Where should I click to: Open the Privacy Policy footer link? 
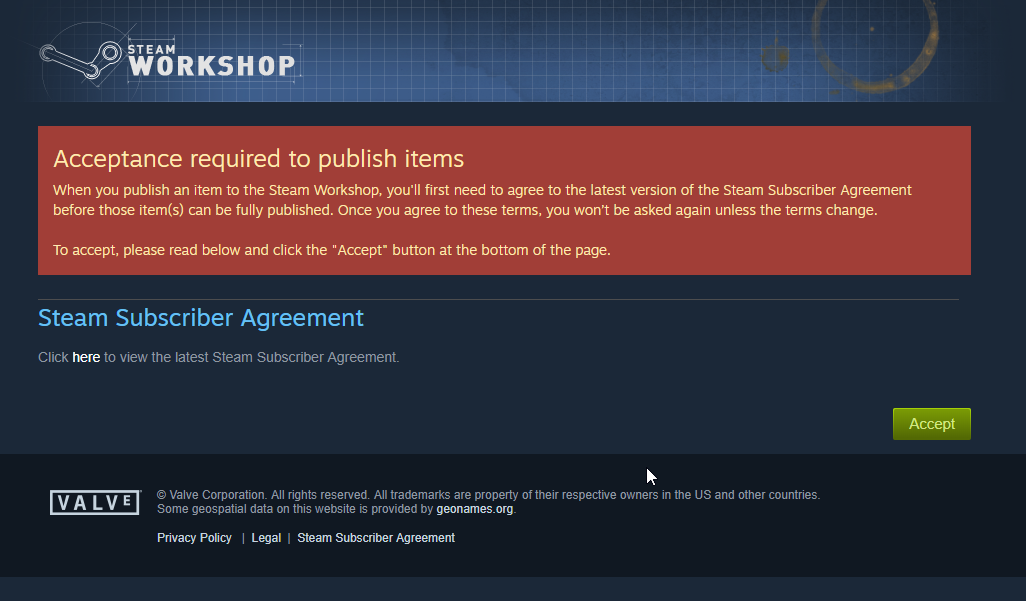coord(194,538)
